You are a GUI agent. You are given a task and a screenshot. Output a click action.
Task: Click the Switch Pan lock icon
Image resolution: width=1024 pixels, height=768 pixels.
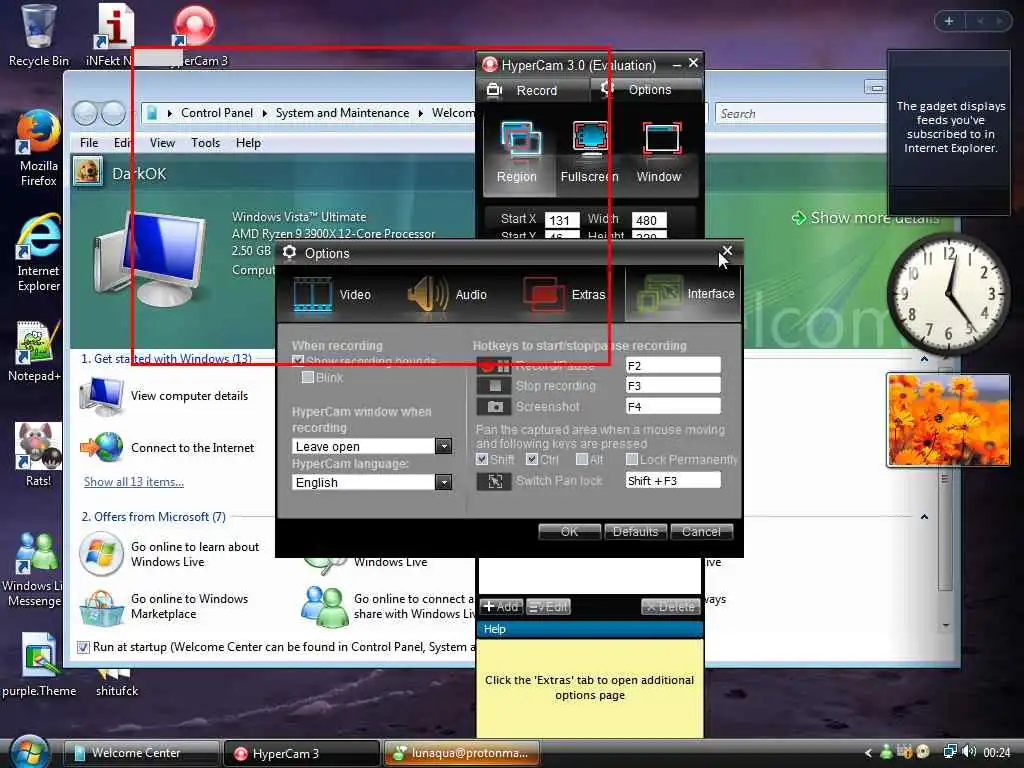[x=494, y=481]
